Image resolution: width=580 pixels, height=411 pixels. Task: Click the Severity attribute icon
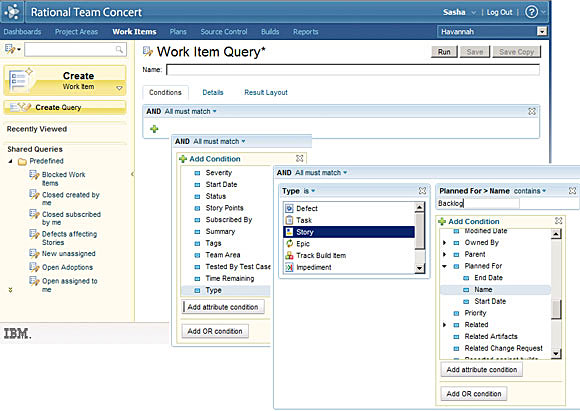click(197, 173)
